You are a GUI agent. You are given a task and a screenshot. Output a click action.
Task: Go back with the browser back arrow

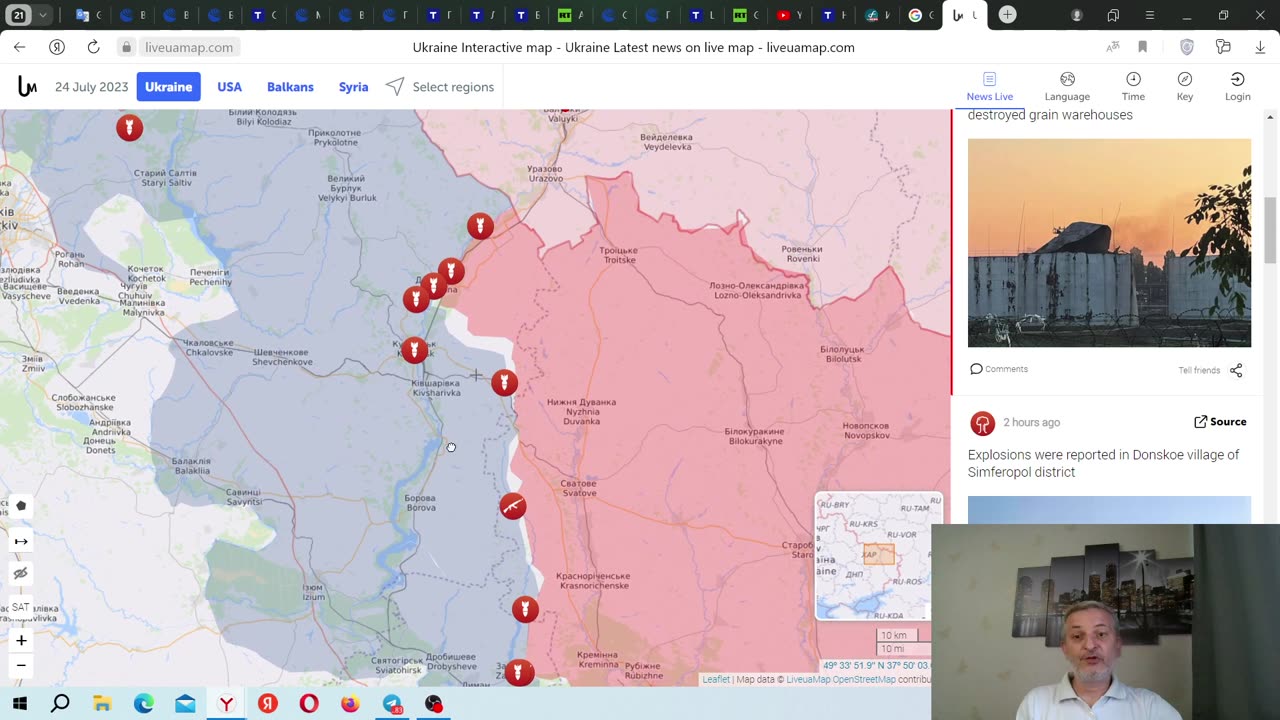pos(19,47)
